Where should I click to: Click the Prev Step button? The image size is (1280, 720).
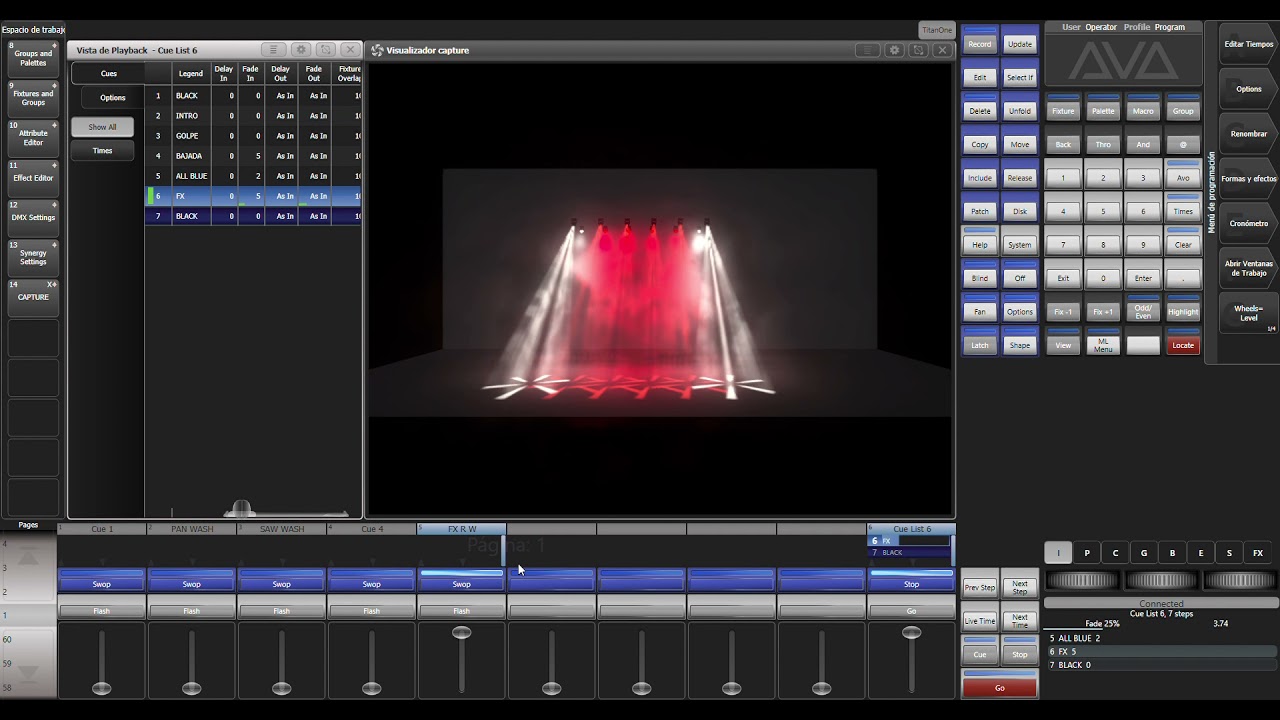[x=980, y=587]
